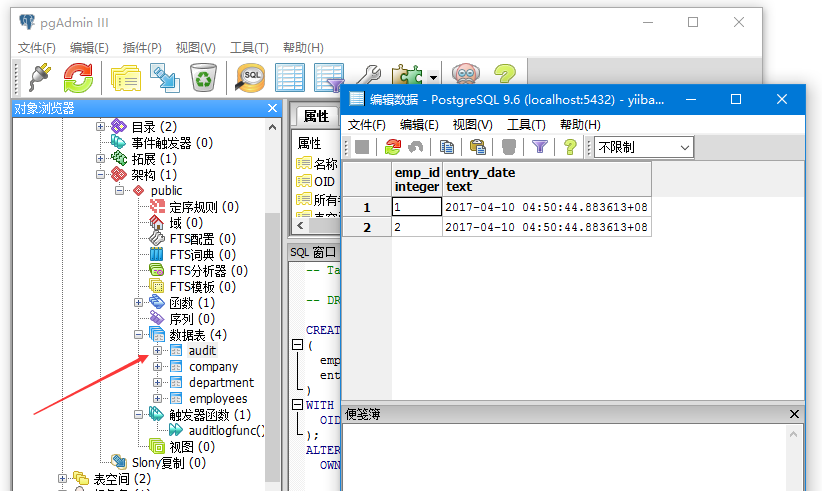Click the purple filter funnel icon
The height and width of the screenshot is (491, 822).
click(539, 147)
